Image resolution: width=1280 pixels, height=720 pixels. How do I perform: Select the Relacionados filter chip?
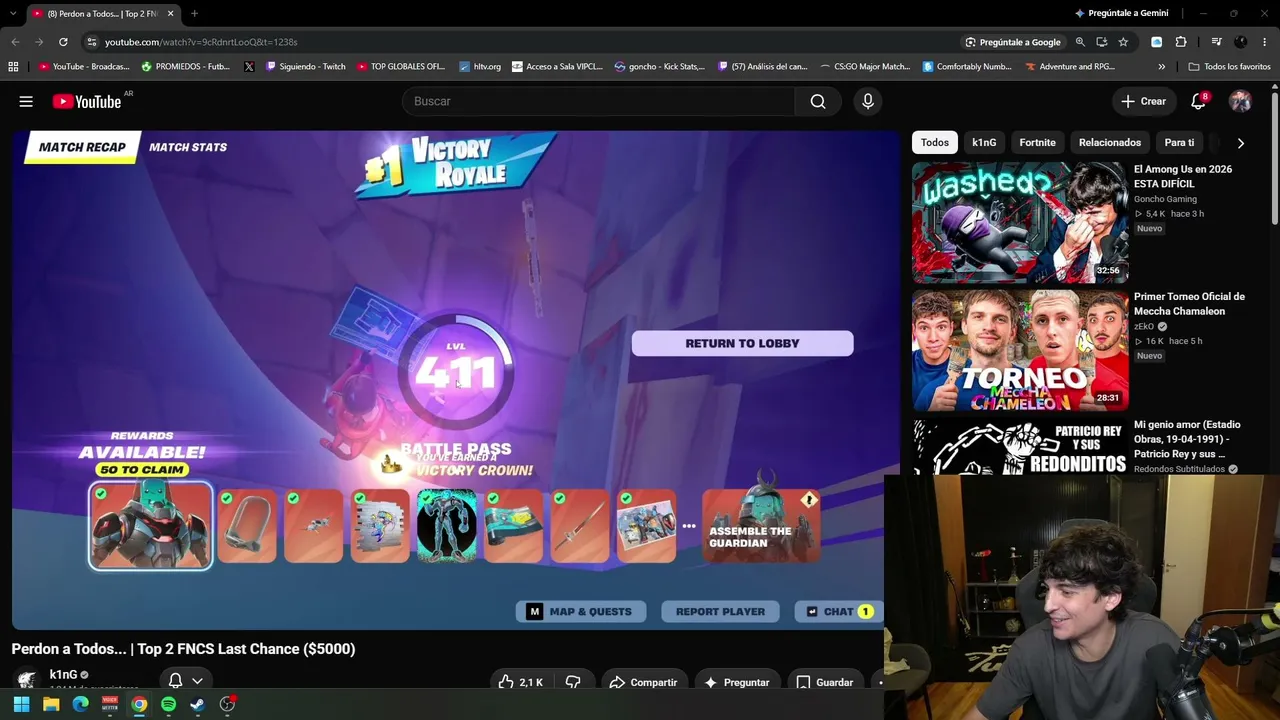(x=1110, y=143)
